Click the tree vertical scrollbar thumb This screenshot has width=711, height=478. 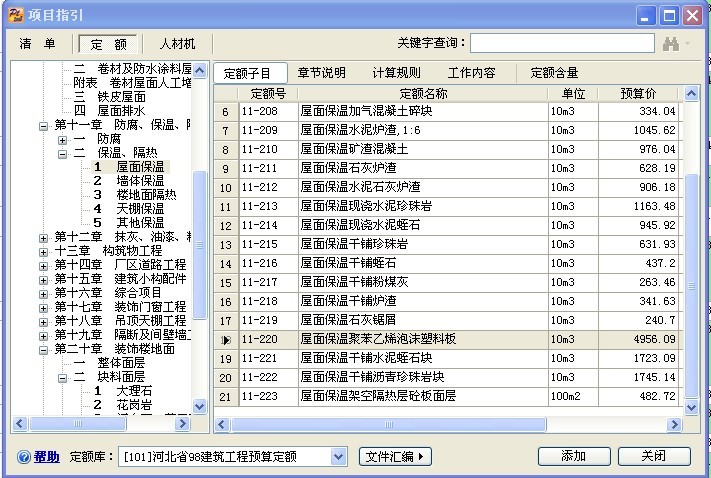pyautogui.click(x=199, y=245)
